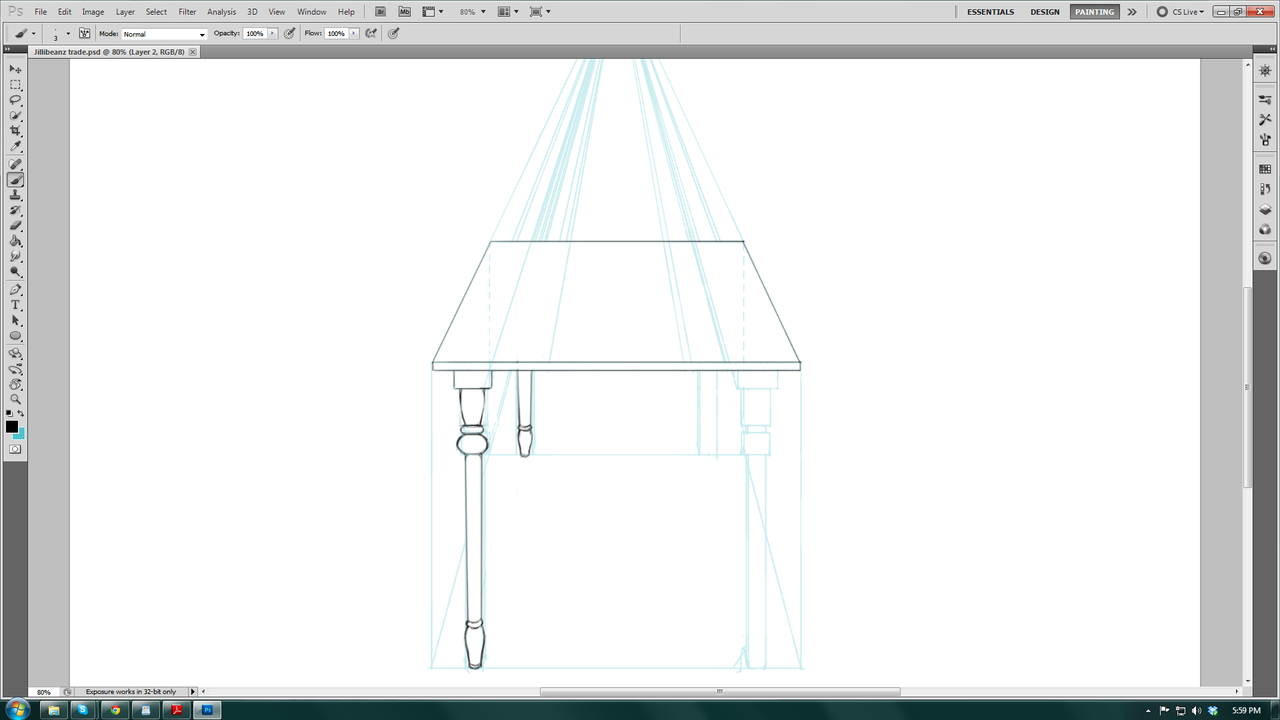Select the Lasso tool

click(x=16, y=100)
